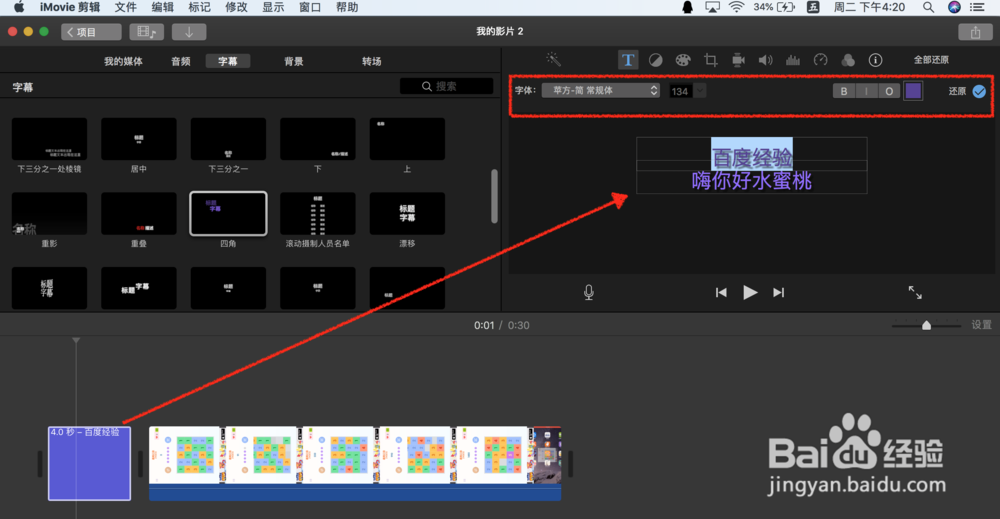Open the Apple menu
The width and height of the screenshot is (1000, 519).
click(19, 7)
